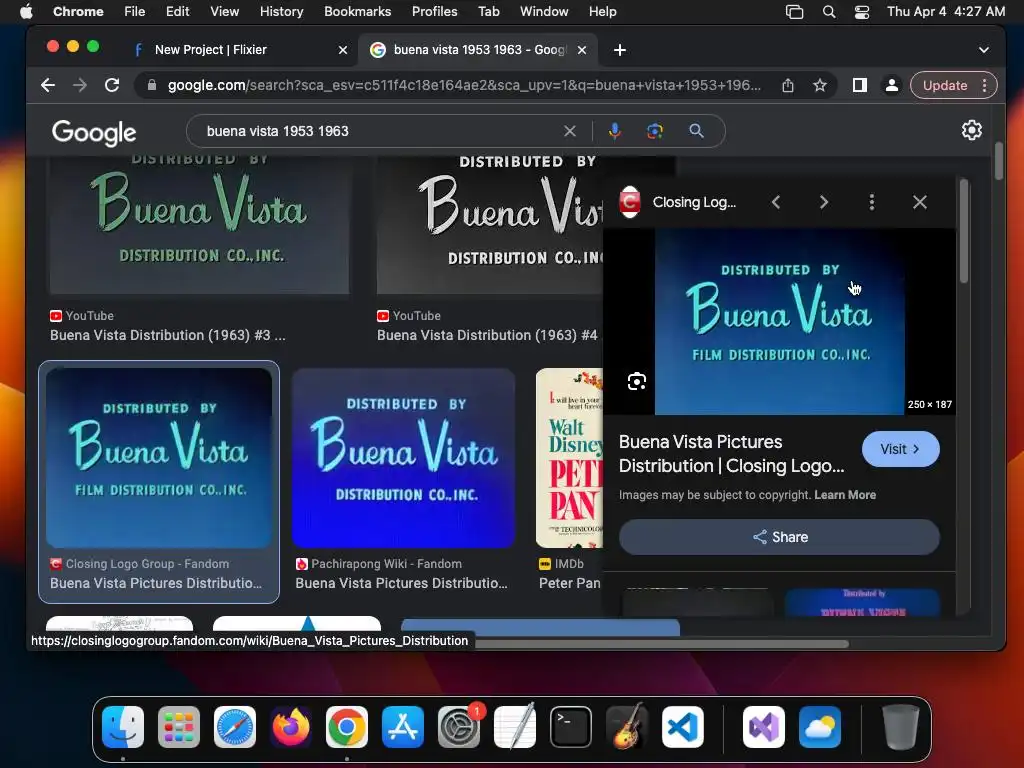This screenshot has width=1024, height=768.
Task: Click the Visit button in preview
Action: pos(901,449)
